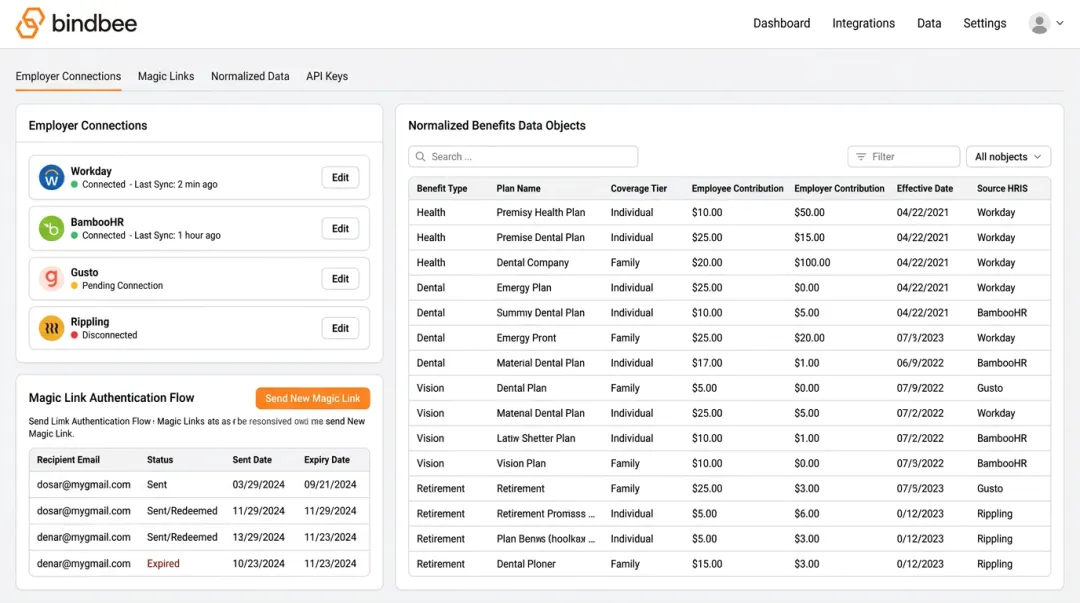Click Rippling's Disconnected status
Viewport: 1080px width, 603px height.
(104, 335)
